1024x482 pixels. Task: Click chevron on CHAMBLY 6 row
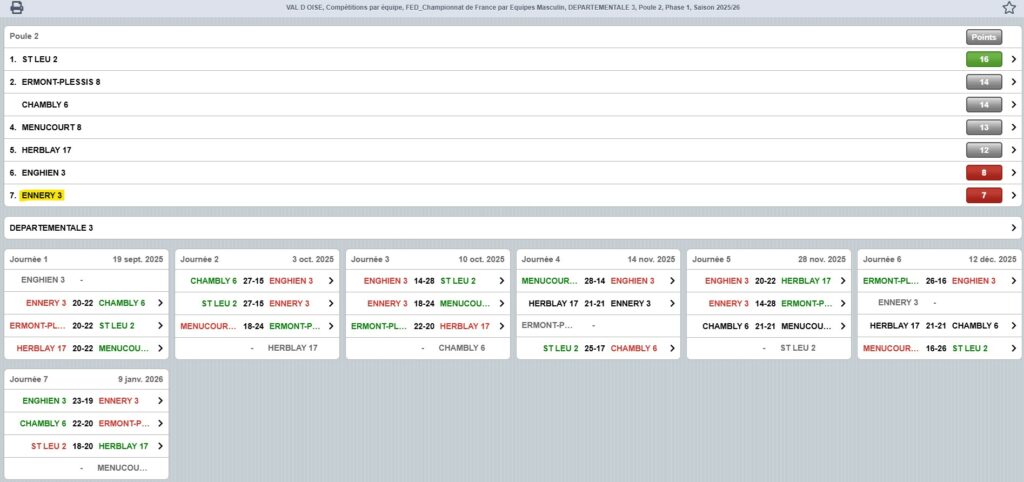click(1013, 105)
